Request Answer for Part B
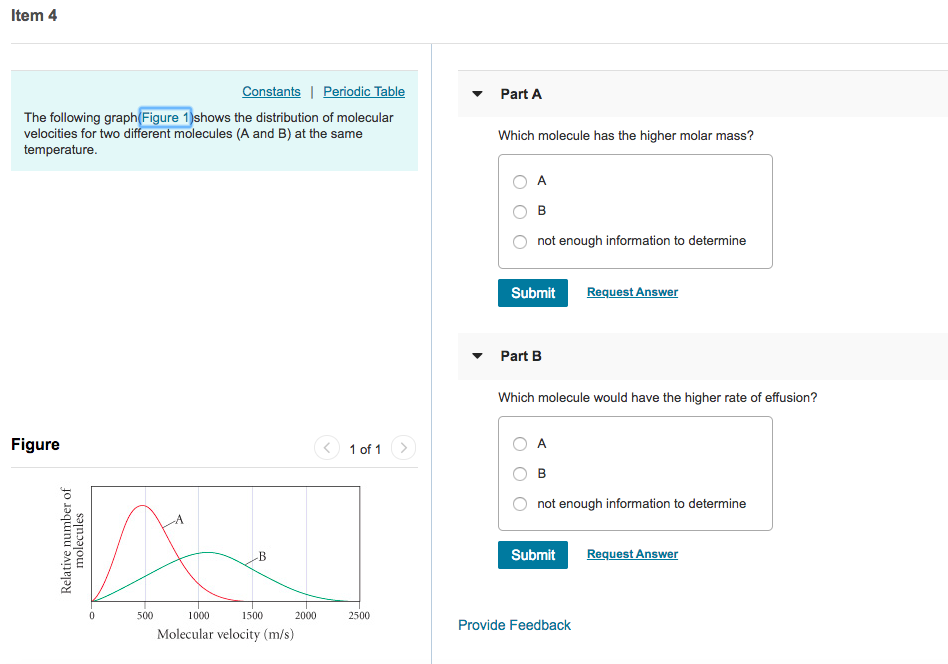This screenshot has height=664, width=948. (x=632, y=553)
